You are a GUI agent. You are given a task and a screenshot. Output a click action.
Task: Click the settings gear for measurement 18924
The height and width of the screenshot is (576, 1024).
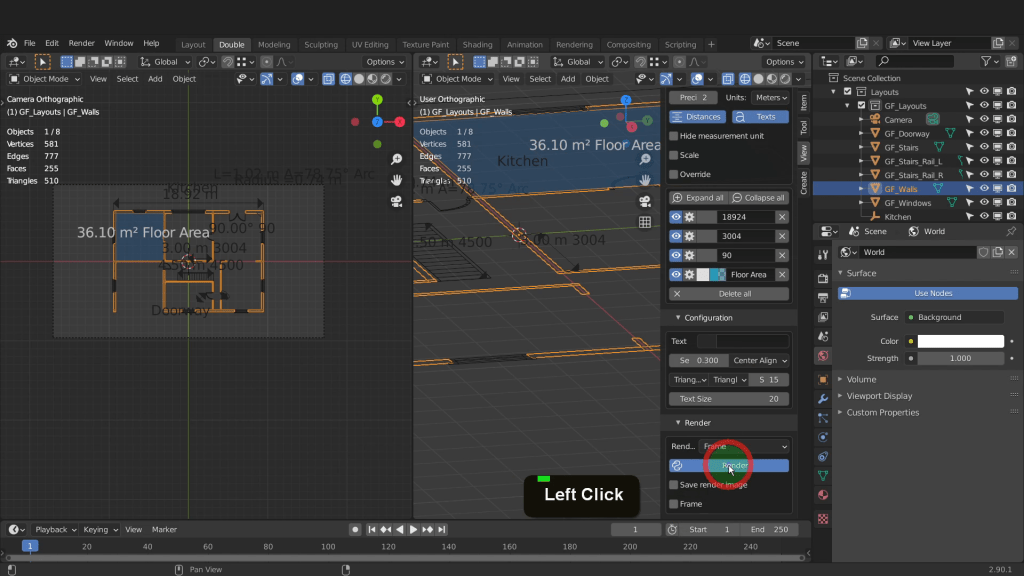(x=689, y=217)
